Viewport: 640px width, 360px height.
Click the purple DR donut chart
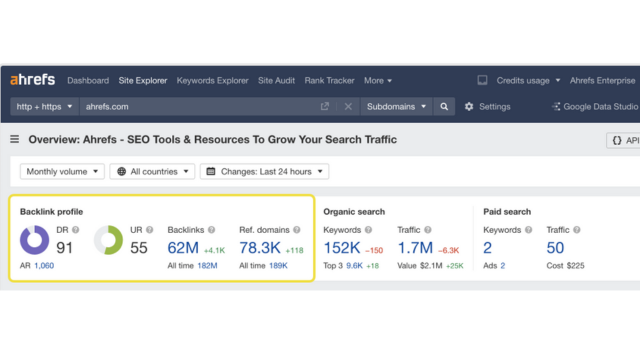coord(35,240)
